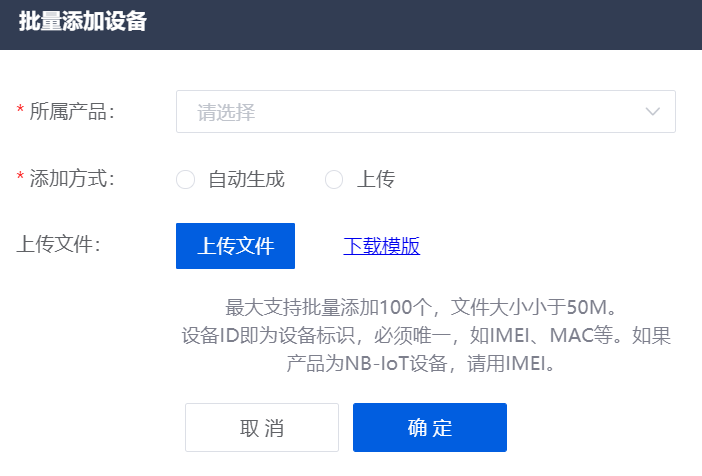The height and width of the screenshot is (476, 702).
Task: Click the 请选择 placeholder text
Action: (x=226, y=112)
